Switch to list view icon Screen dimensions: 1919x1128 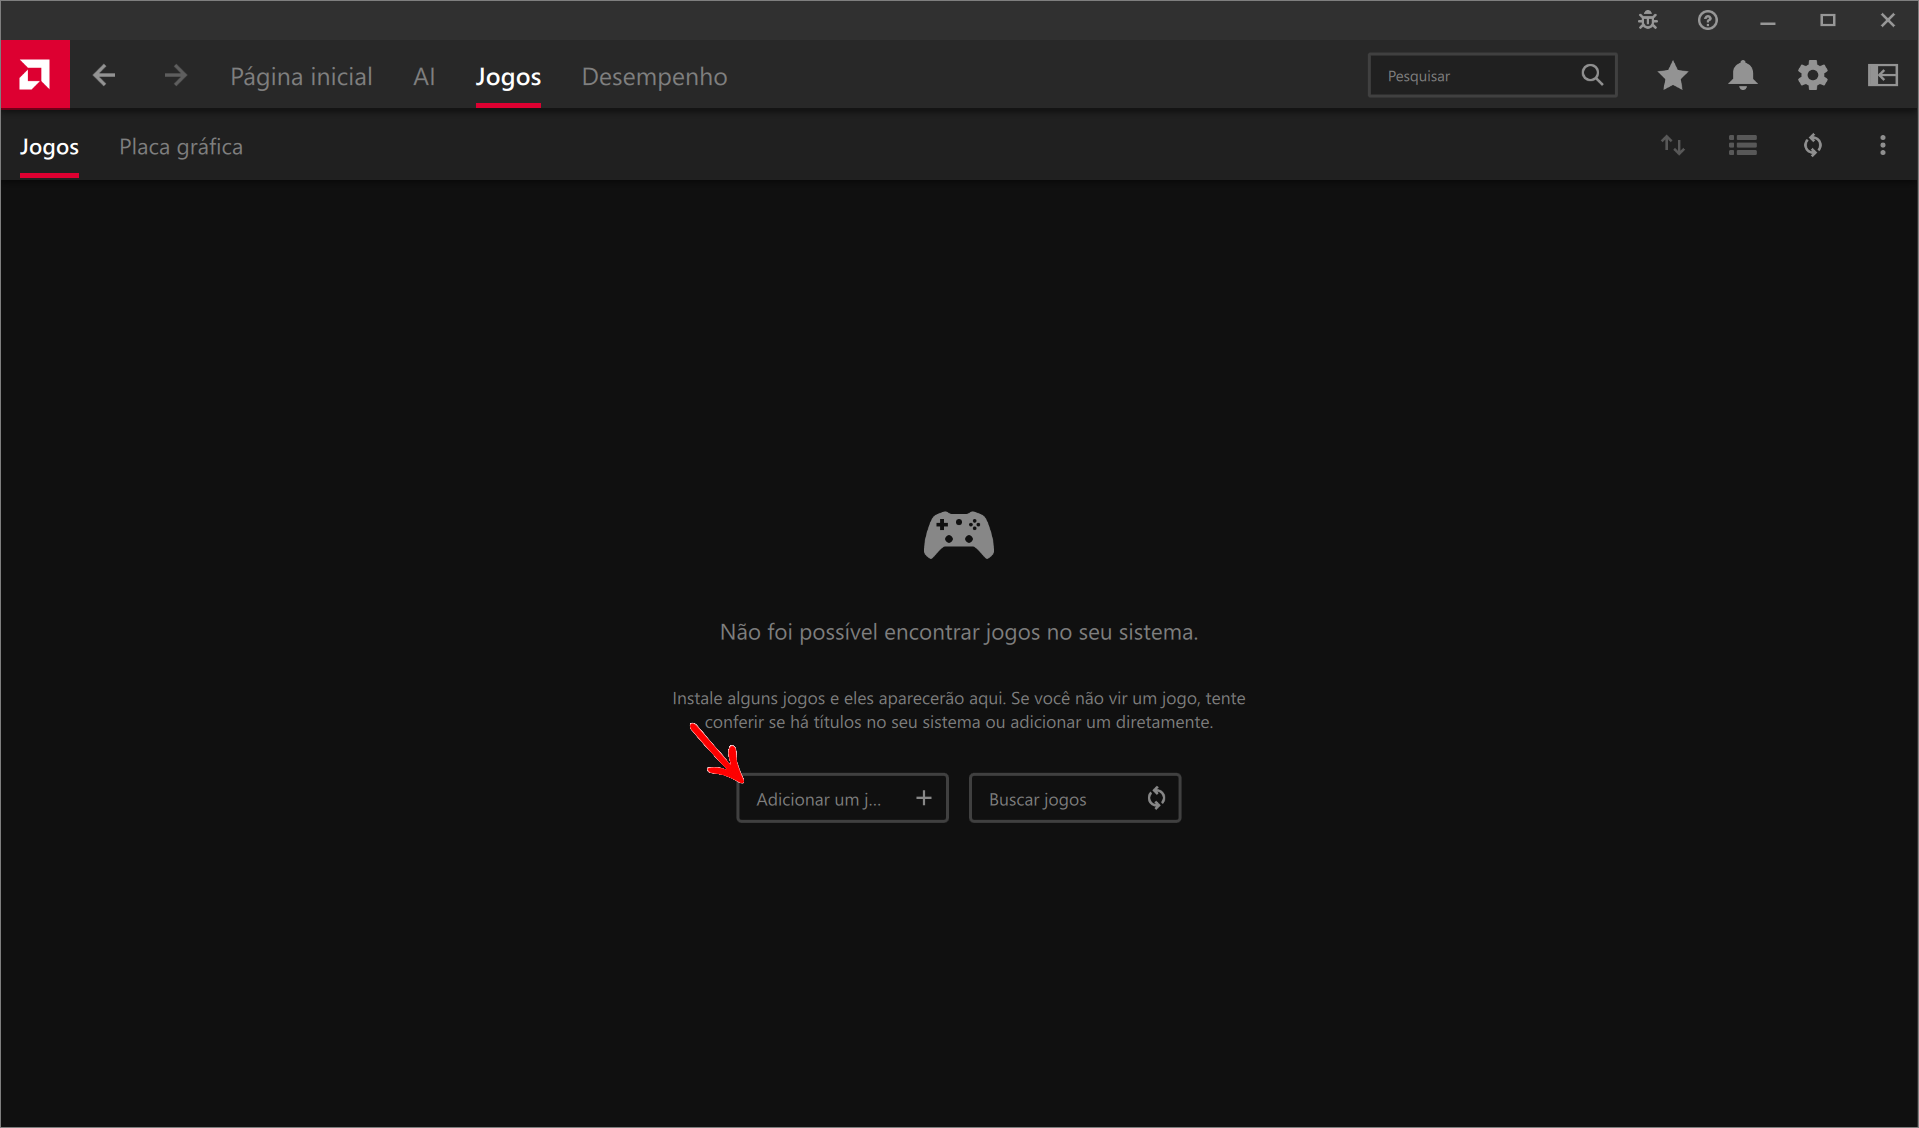coord(1743,146)
